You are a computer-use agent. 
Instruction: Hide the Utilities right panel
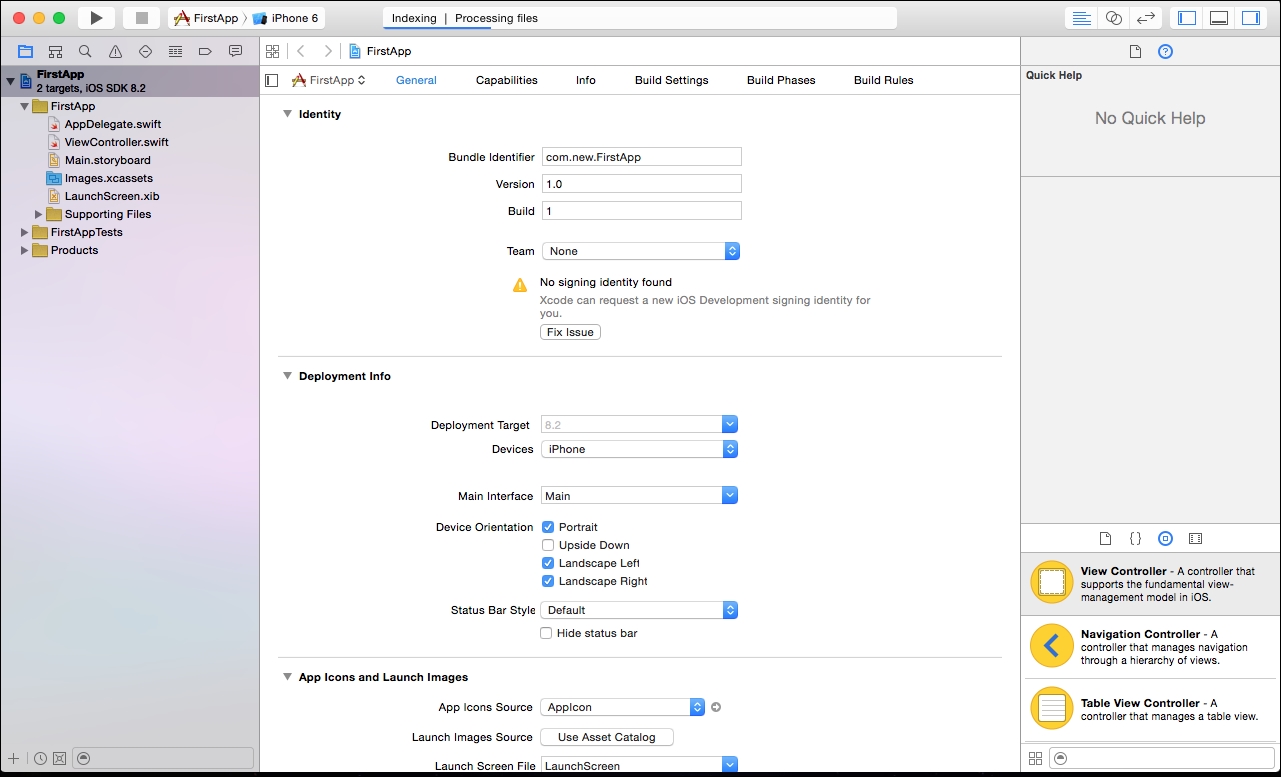tap(1251, 18)
